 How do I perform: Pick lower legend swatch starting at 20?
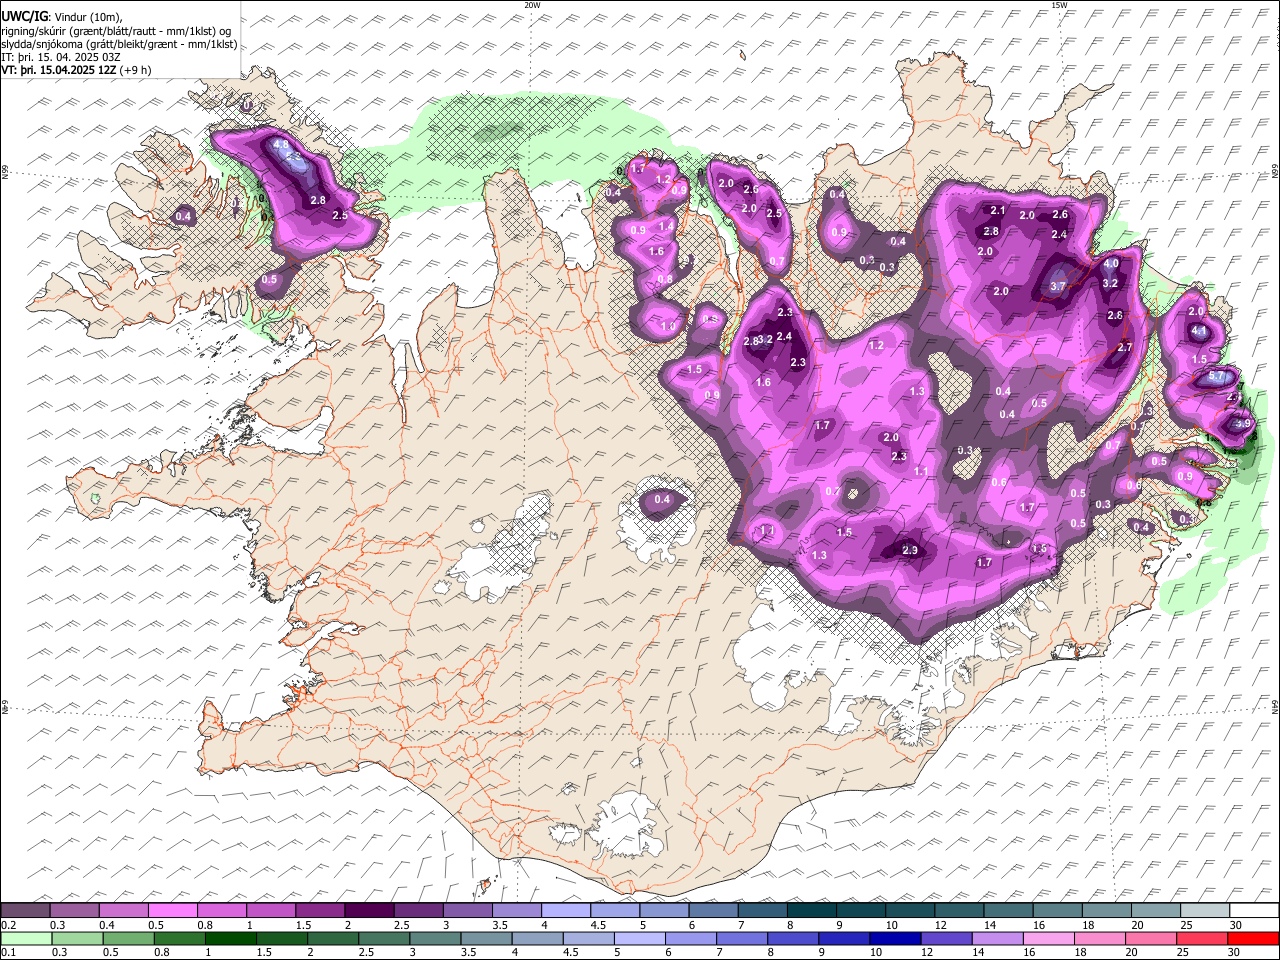click(1151, 938)
